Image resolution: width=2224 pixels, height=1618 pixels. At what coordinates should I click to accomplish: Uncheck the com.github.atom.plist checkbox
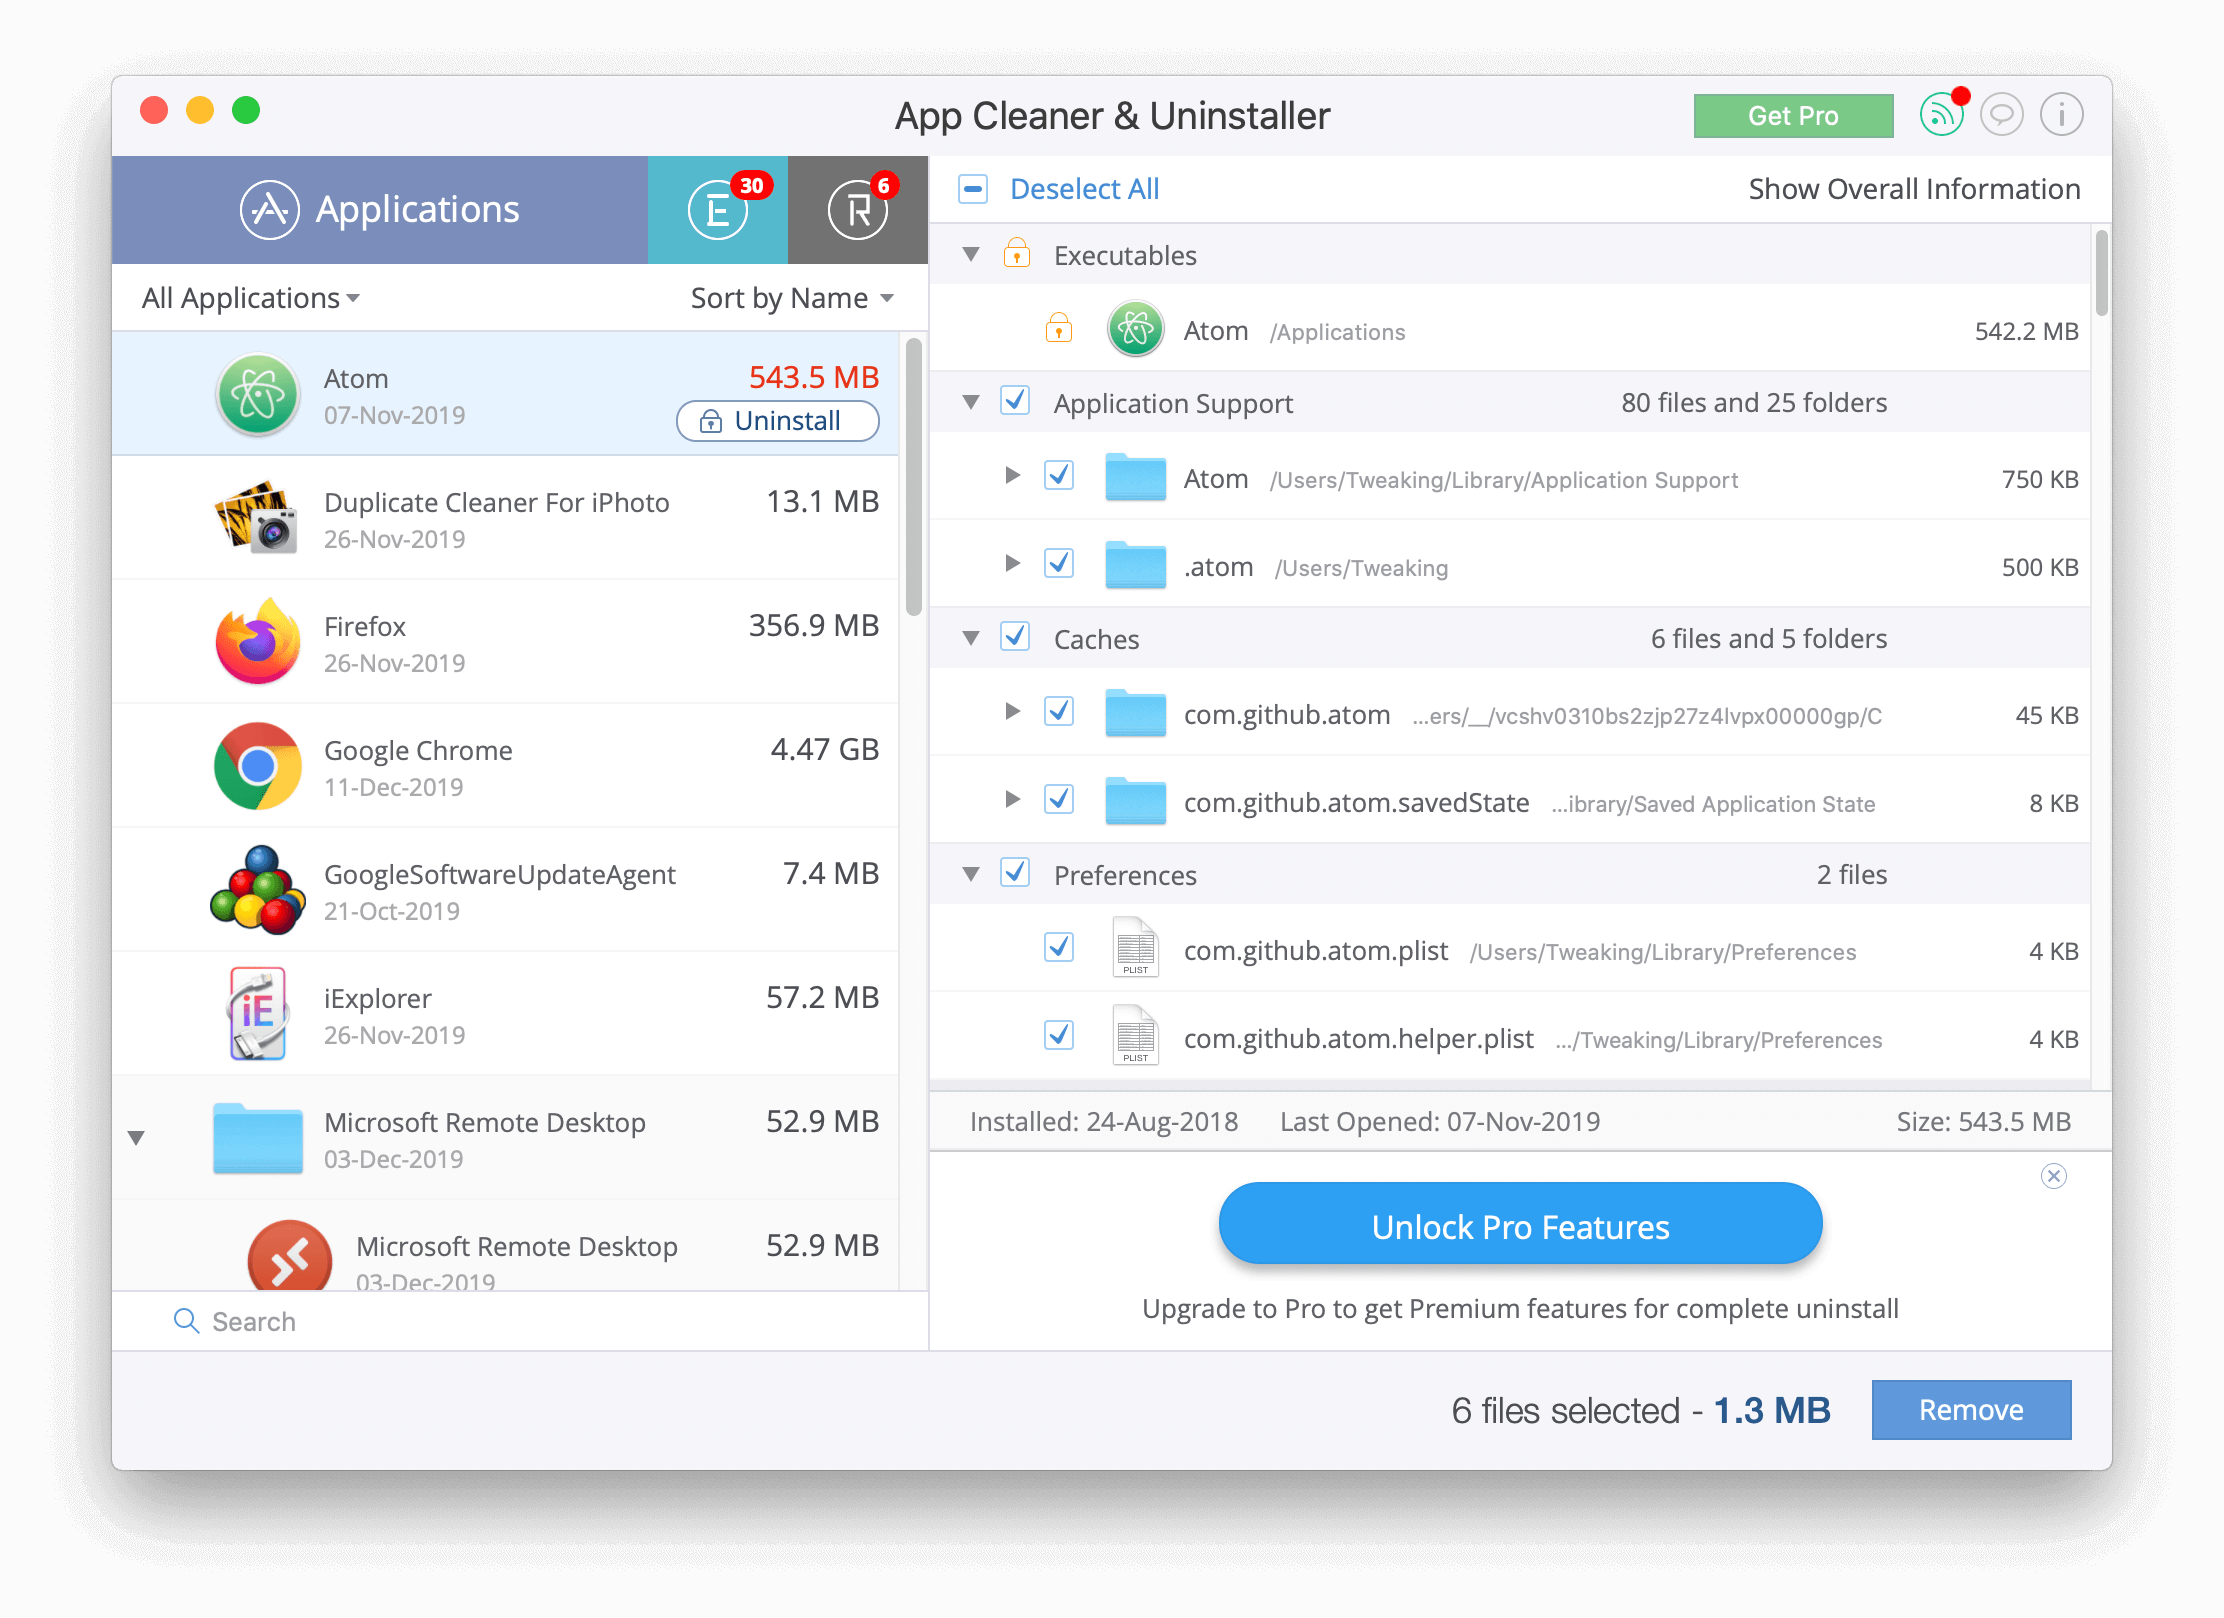1059,947
